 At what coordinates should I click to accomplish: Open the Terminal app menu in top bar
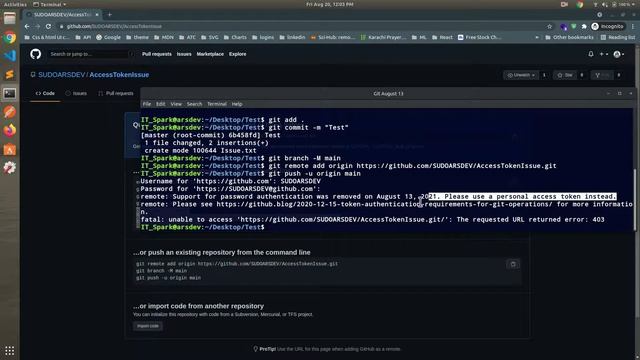[x=49, y=4]
